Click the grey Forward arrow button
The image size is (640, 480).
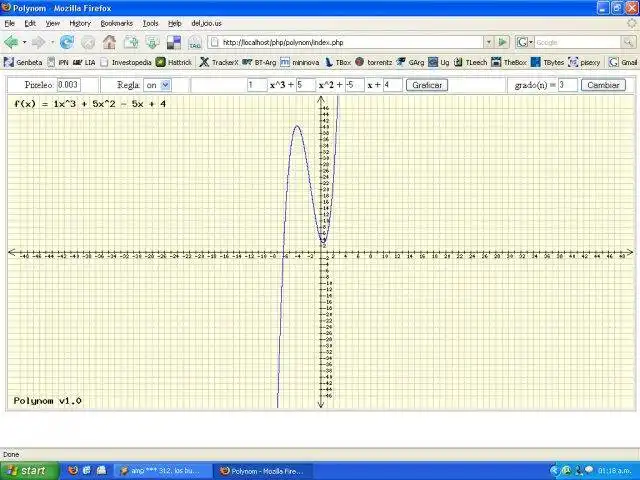click(x=38, y=42)
